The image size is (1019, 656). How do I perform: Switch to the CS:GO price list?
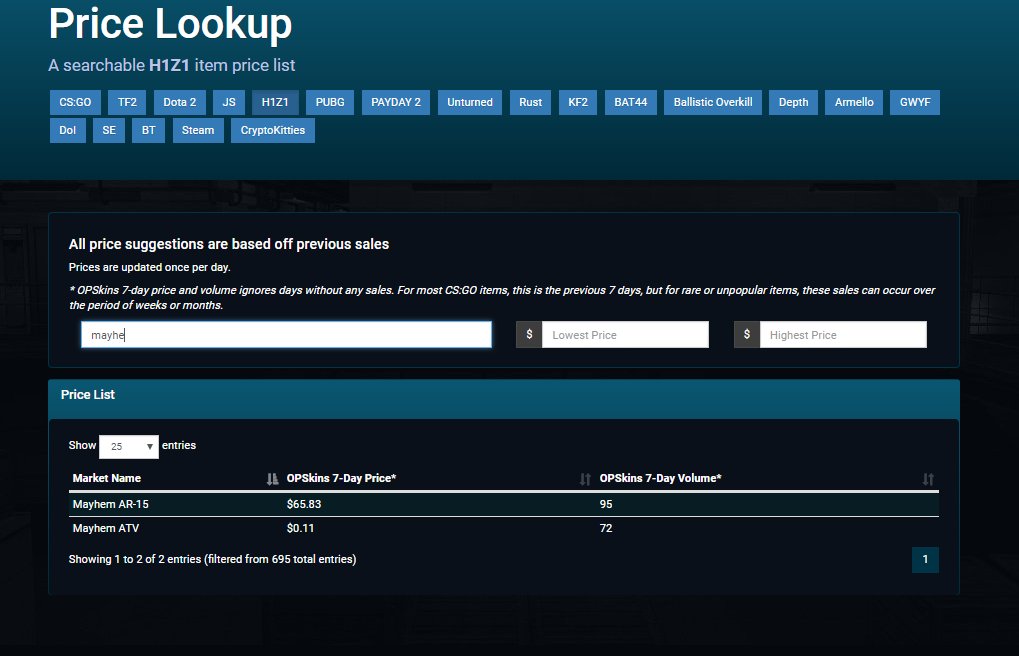click(x=75, y=102)
